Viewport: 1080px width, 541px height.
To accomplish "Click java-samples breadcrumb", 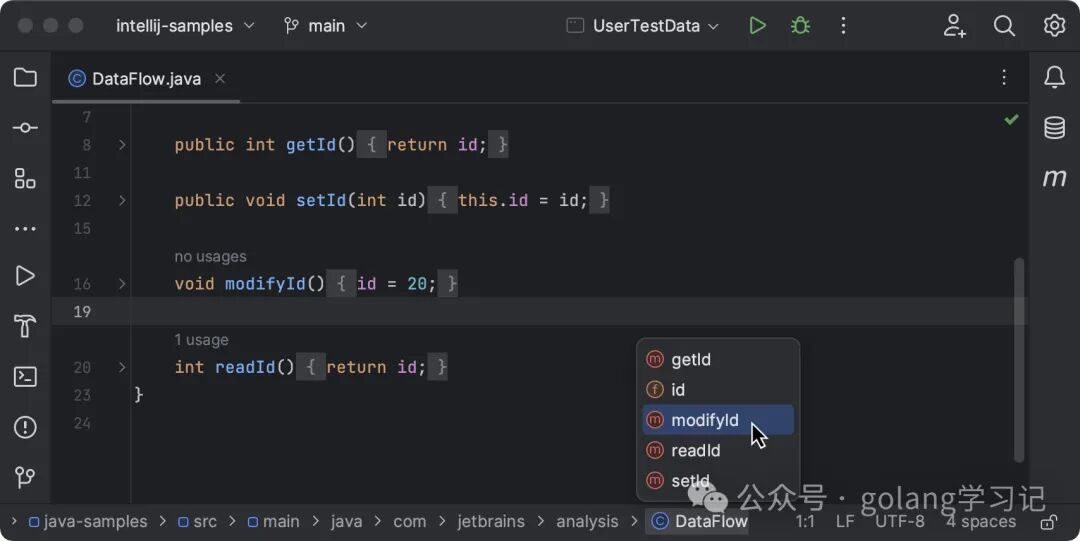I will [x=87, y=522].
